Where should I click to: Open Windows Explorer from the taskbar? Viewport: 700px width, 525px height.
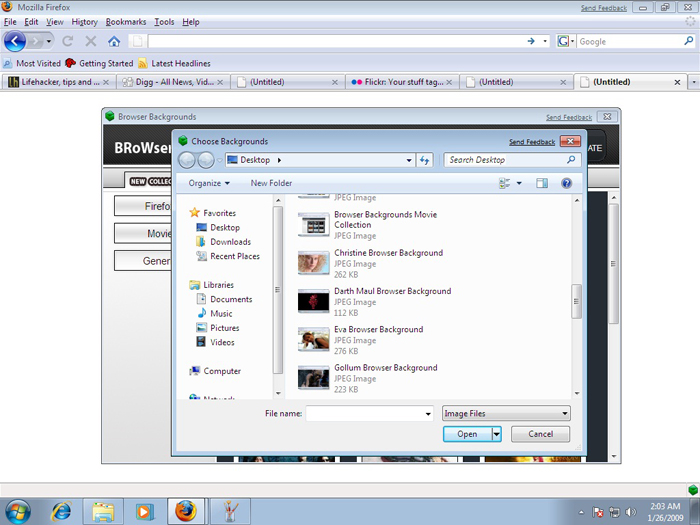103,512
